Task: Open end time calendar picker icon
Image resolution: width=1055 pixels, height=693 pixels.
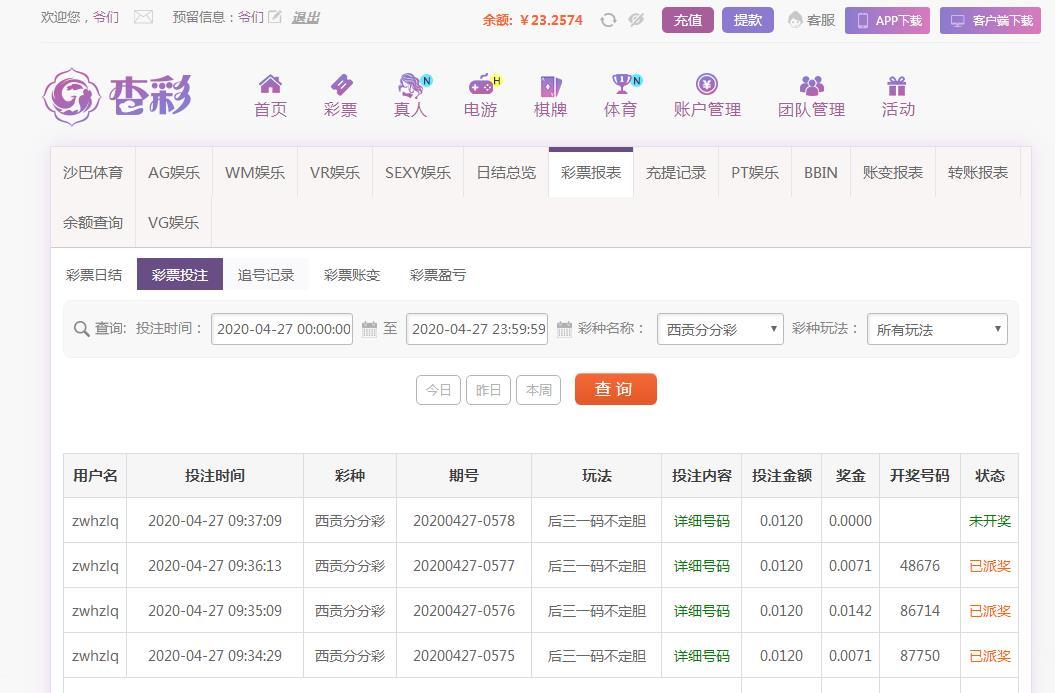Action: click(x=564, y=329)
